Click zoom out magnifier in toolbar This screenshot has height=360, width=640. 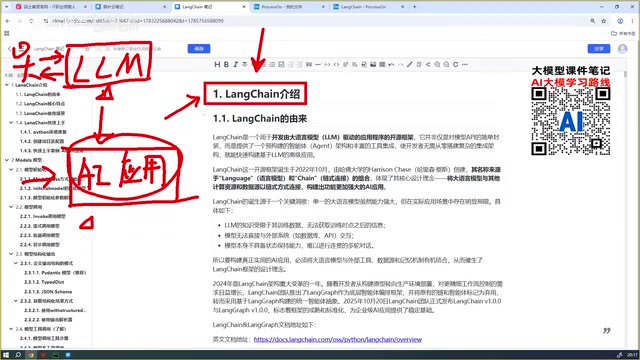pos(447,64)
